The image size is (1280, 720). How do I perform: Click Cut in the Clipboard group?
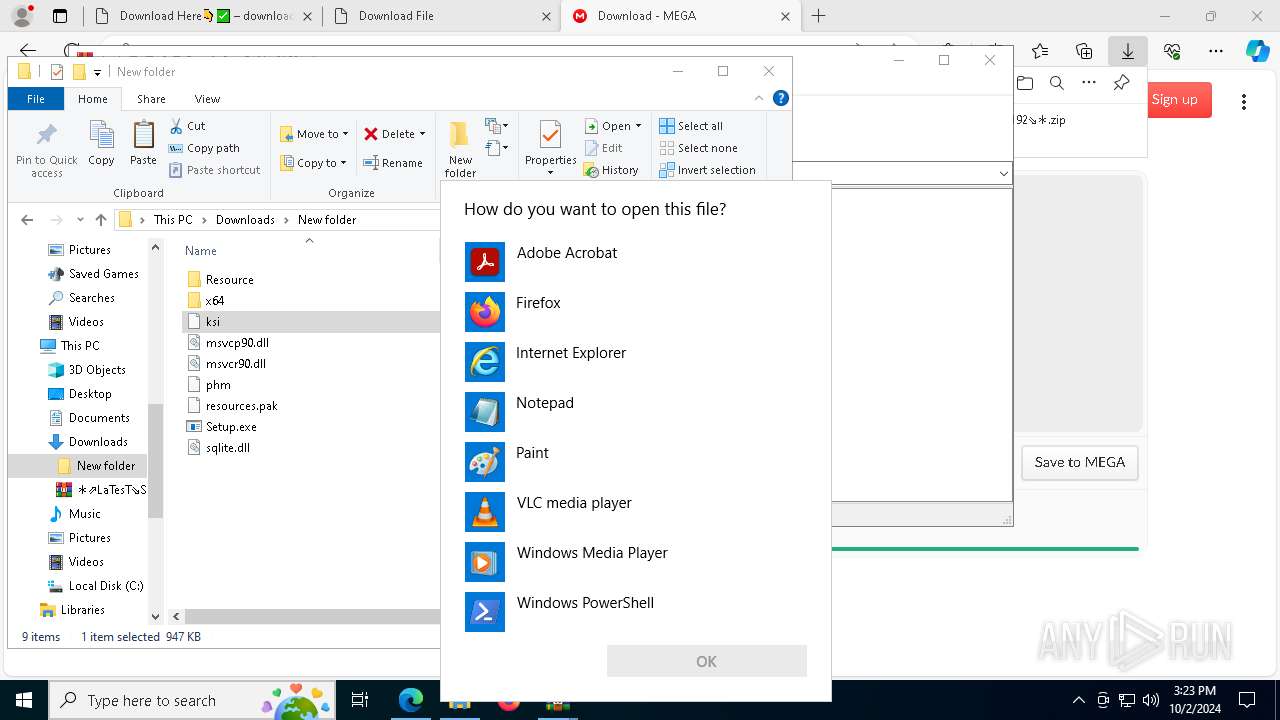[187, 126]
